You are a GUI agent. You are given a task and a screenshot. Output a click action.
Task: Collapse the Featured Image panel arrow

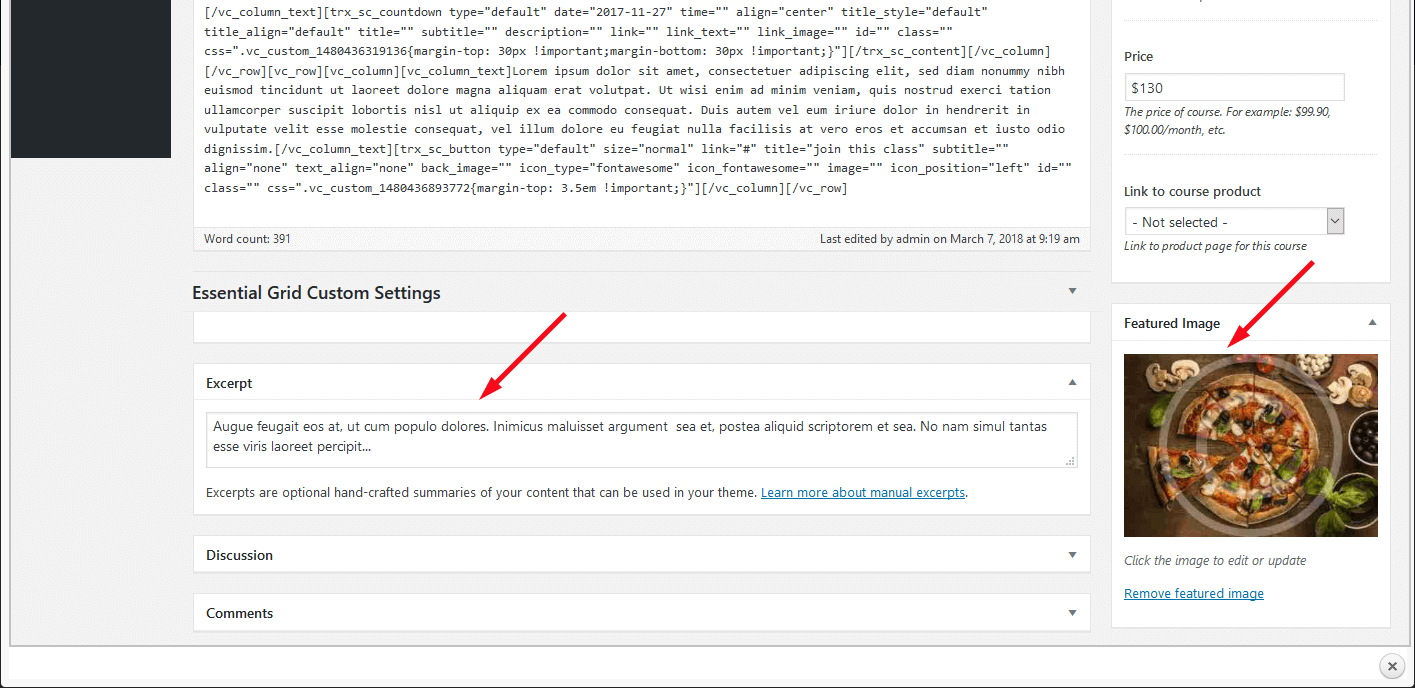[1372, 322]
